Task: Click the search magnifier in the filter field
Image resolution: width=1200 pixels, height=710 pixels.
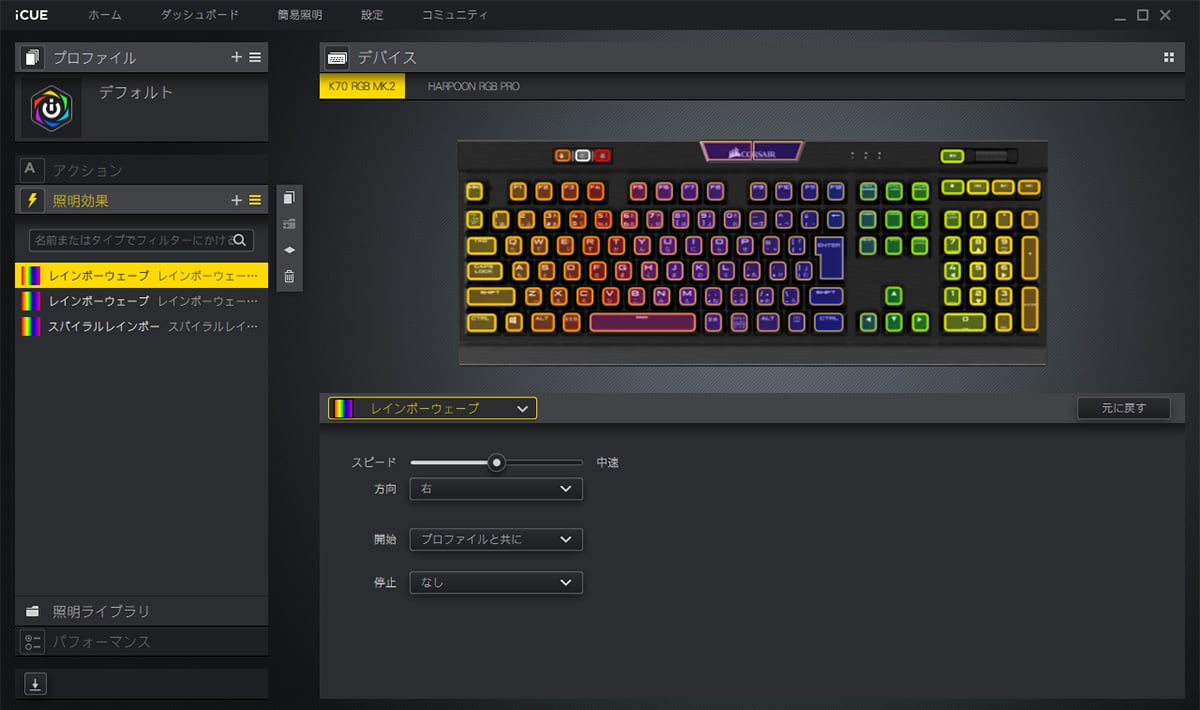Action: [241, 240]
